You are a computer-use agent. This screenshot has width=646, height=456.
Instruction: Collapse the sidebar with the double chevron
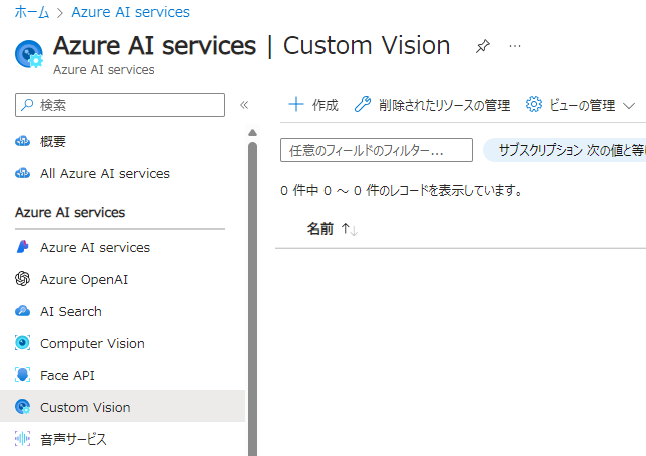point(244,105)
